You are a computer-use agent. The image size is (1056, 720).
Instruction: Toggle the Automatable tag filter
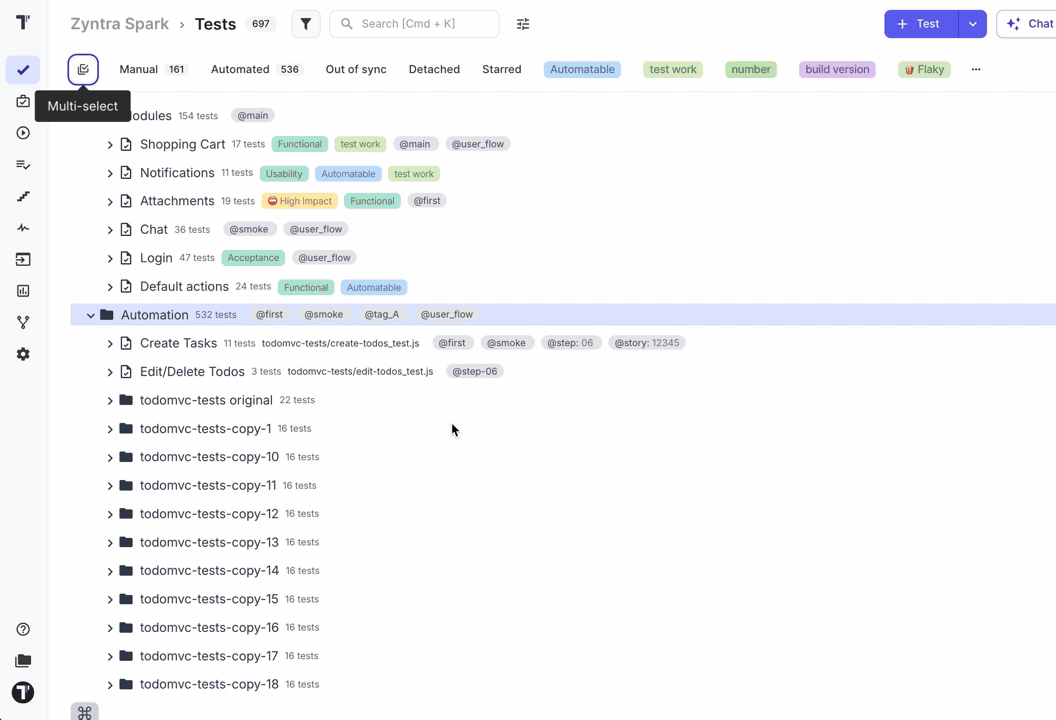tap(582, 69)
